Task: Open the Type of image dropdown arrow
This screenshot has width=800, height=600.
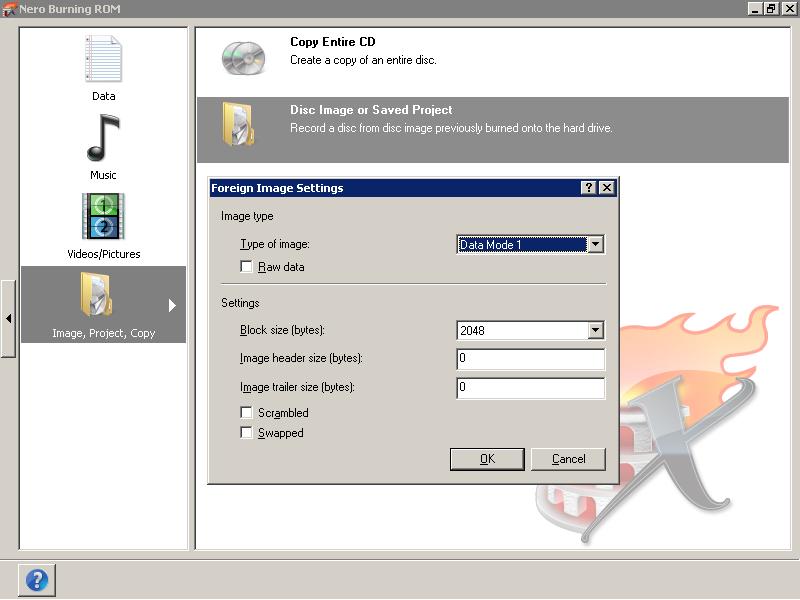Action: point(595,244)
